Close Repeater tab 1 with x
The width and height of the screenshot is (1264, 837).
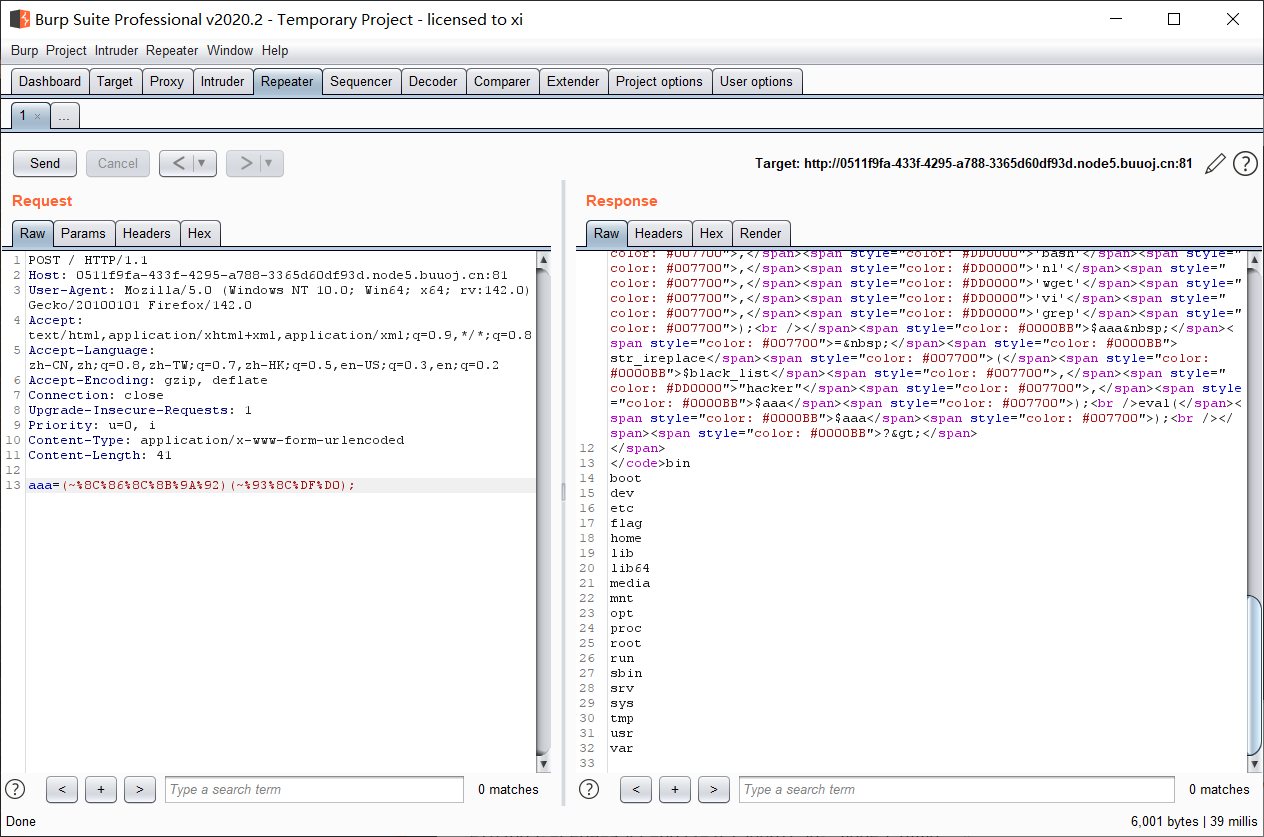point(38,116)
